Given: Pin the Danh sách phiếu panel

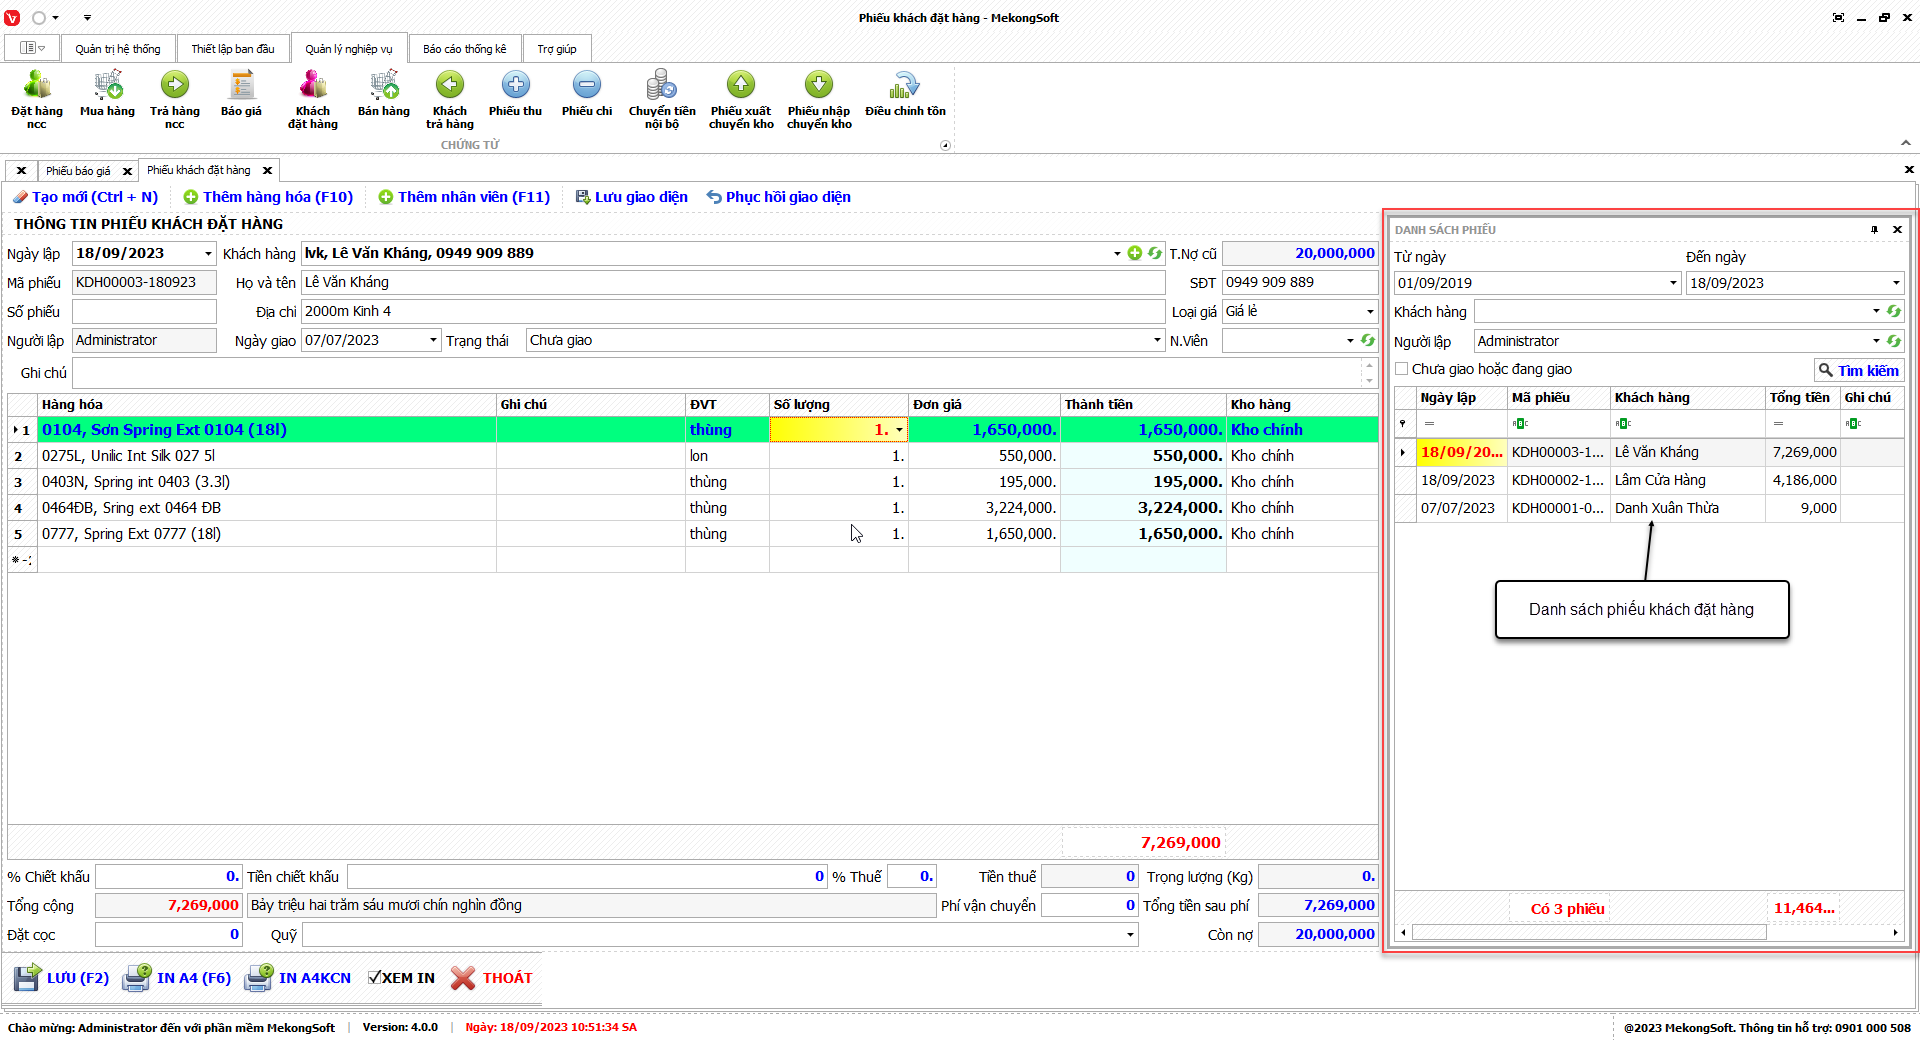Looking at the screenshot, I should (1874, 230).
